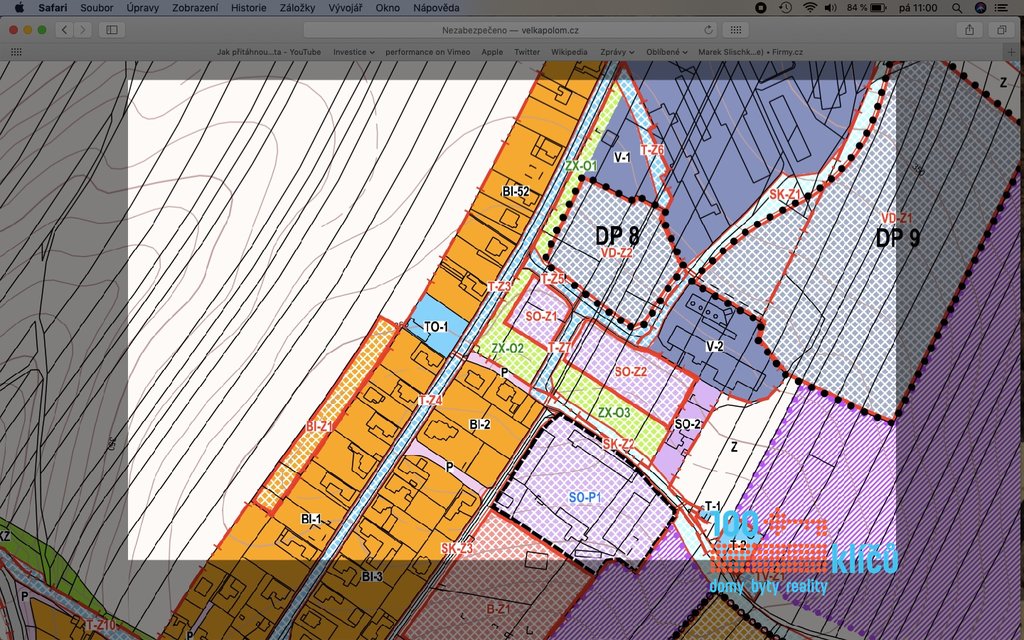Click the battery status icon
Screen dimensions: 1024x640
[x=878, y=8]
